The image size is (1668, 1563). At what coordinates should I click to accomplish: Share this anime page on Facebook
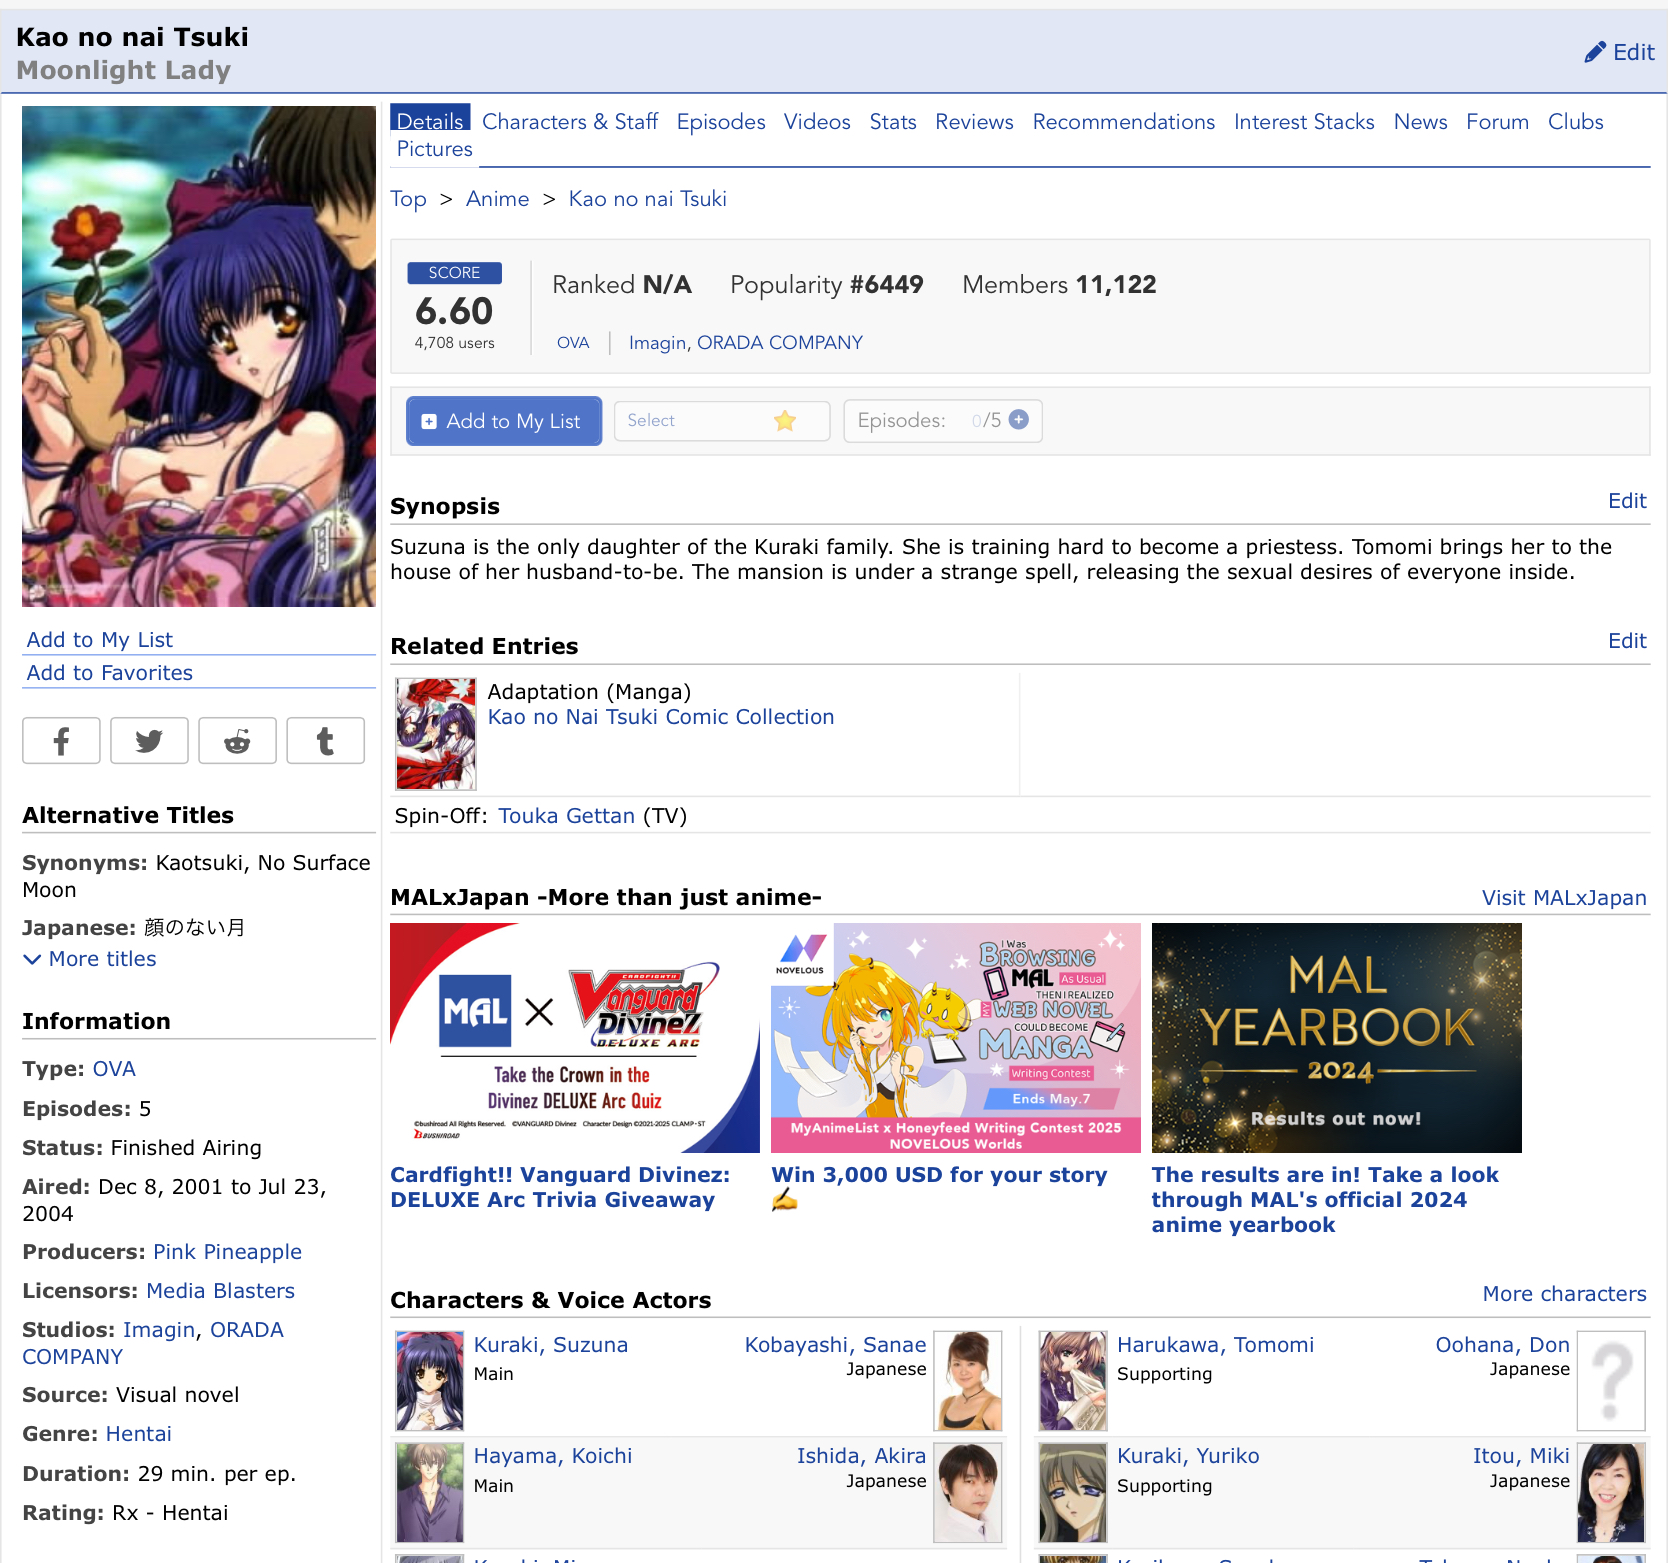pyautogui.click(x=61, y=741)
